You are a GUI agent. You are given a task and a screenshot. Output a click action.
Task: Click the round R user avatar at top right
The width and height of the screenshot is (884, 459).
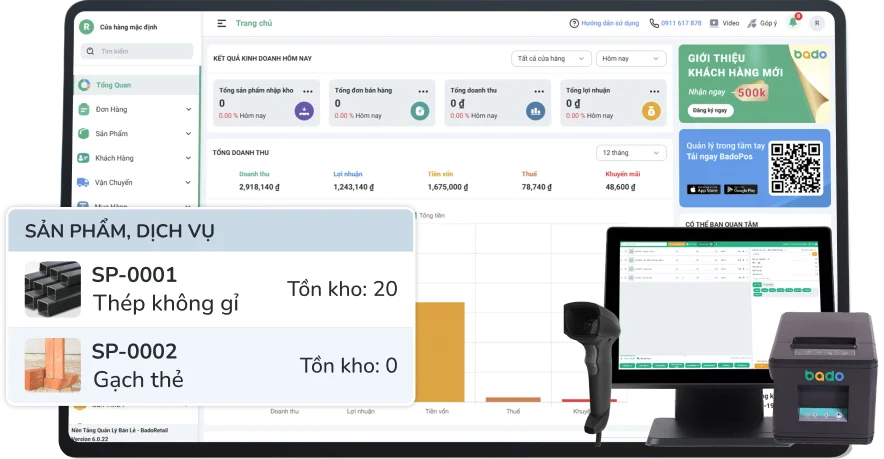click(817, 23)
